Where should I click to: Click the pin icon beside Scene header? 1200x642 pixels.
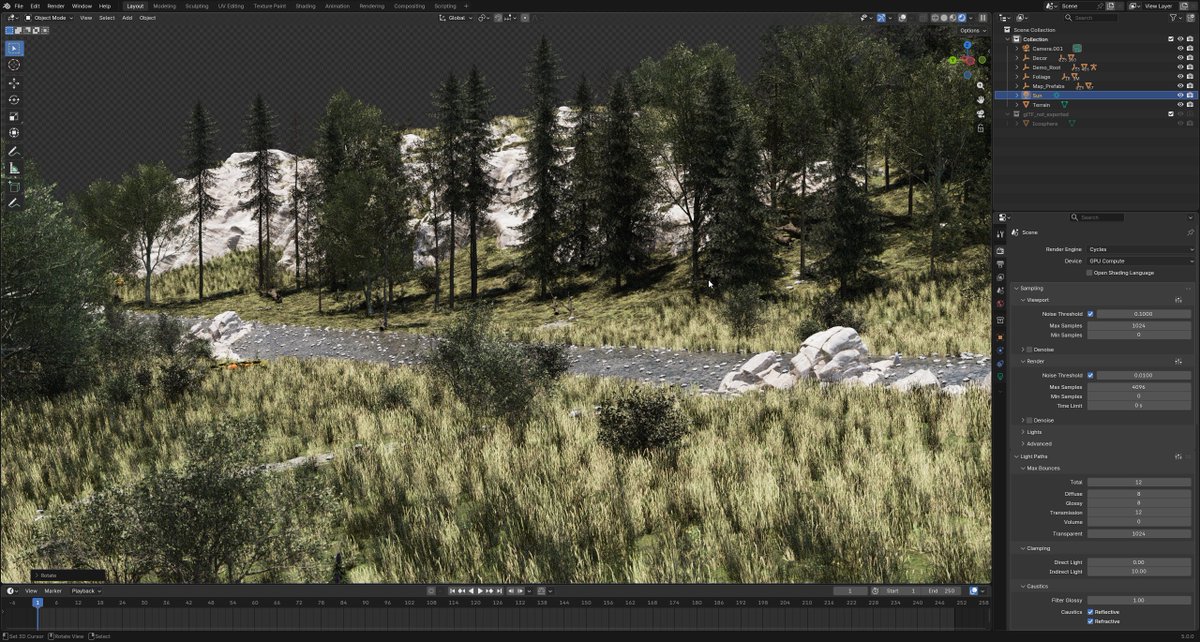[1190, 232]
